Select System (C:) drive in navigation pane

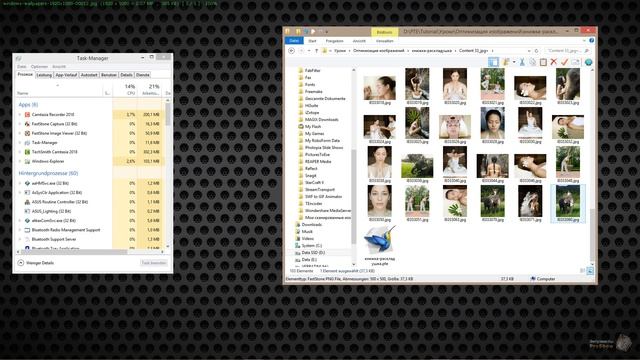[x=312, y=245]
